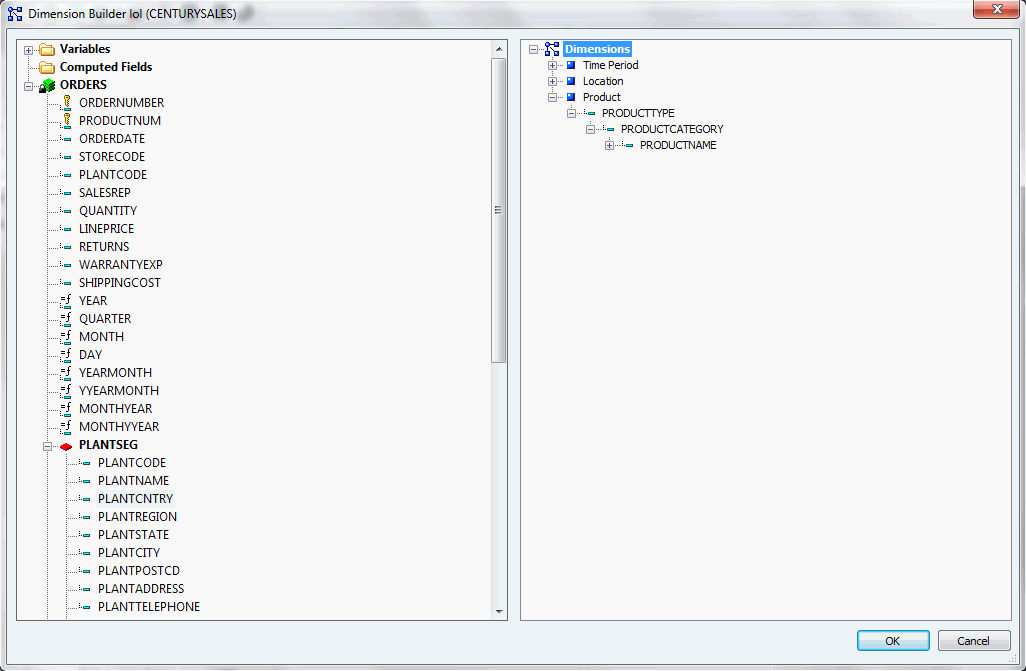
Task: Click the blue square icon for Product
Action: [571, 97]
